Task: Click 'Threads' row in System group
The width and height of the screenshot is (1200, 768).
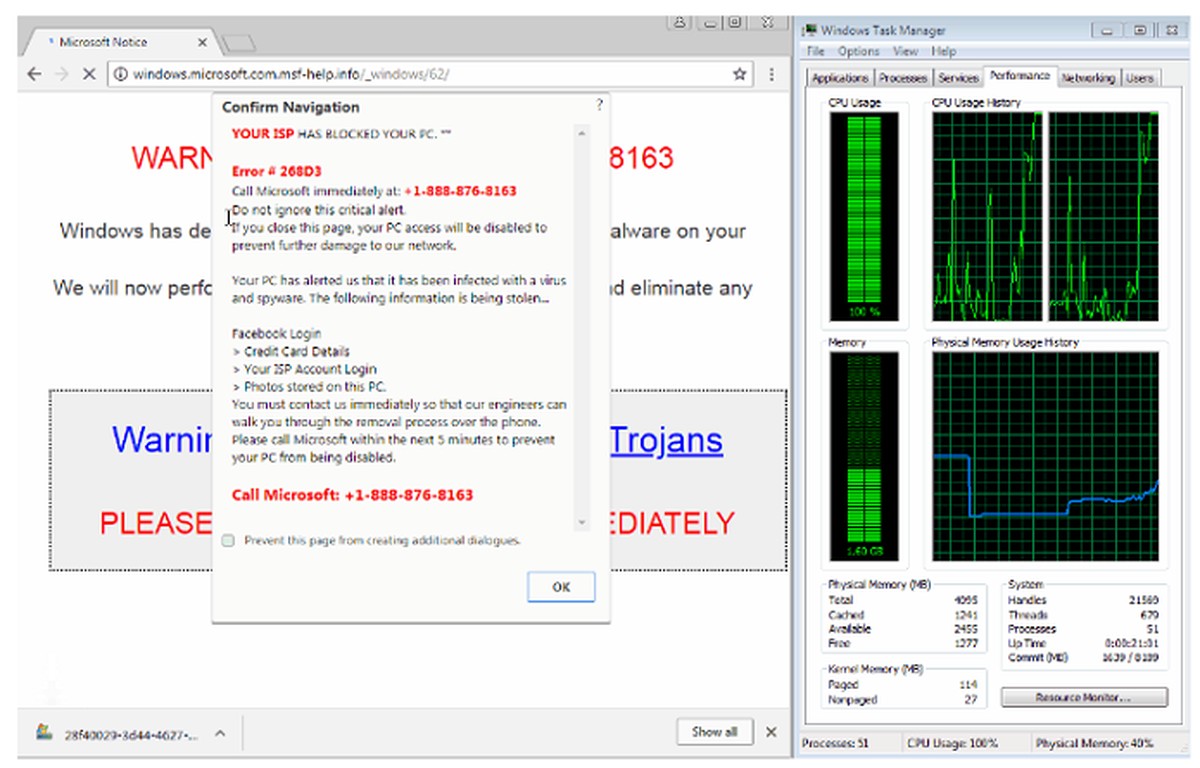Action: point(1083,615)
